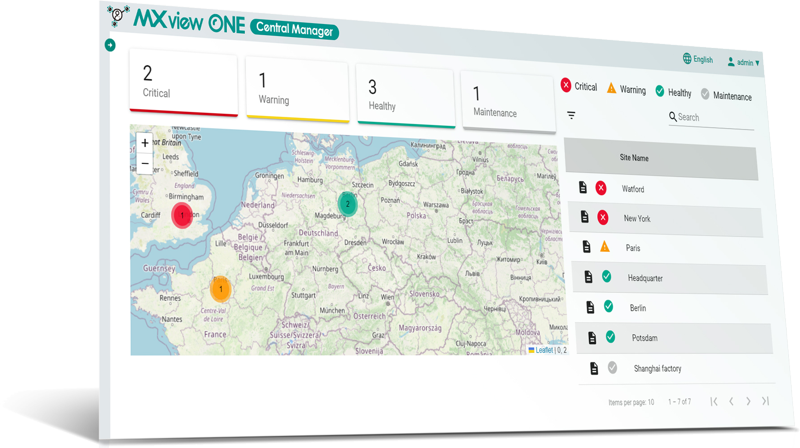Select the Watford site name
The image size is (800, 448).
tap(633, 189)
